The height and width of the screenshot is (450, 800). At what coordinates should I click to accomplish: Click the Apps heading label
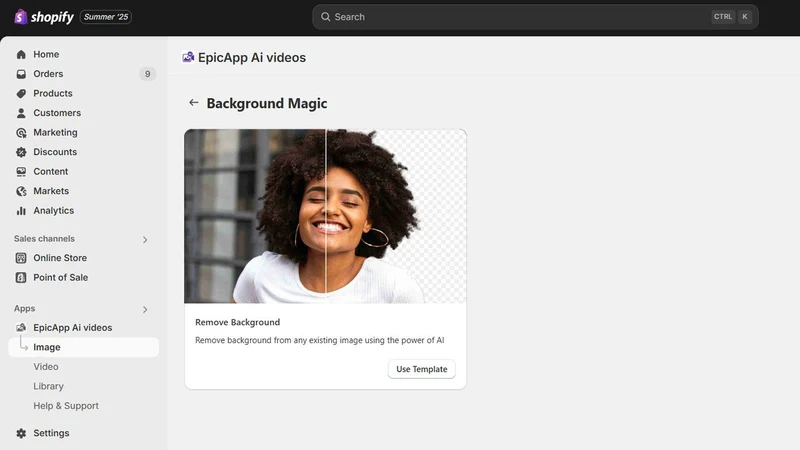tap(24, 308)
